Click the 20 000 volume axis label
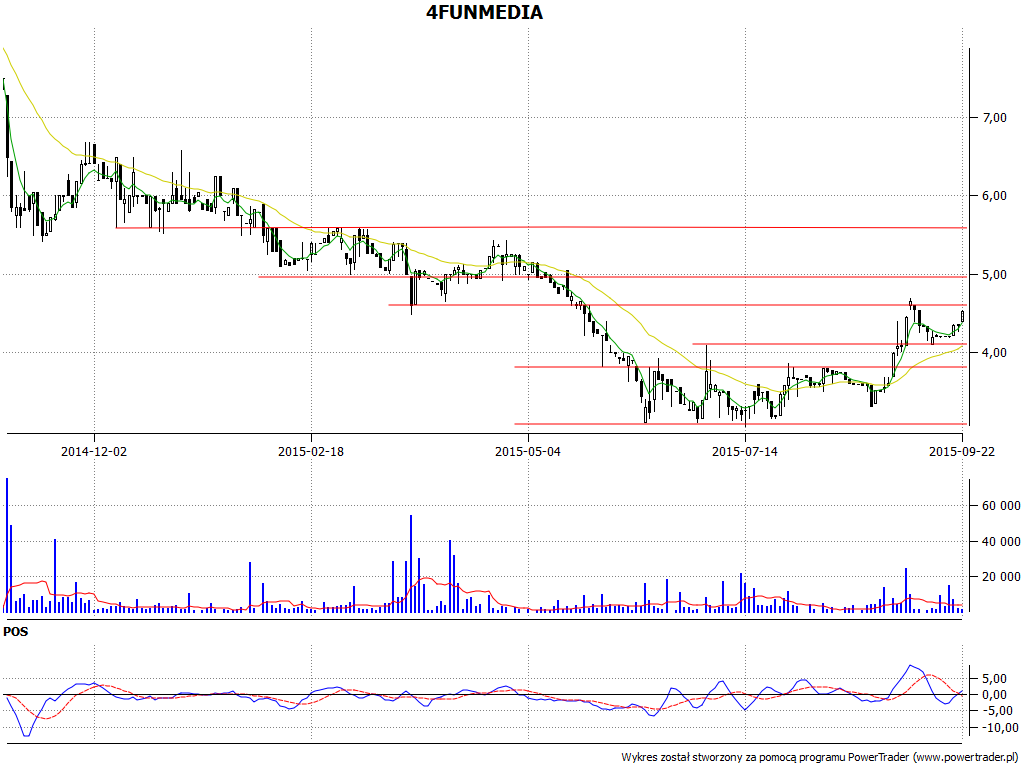Screen dimensions: 1024x768 coord(1001,577)
